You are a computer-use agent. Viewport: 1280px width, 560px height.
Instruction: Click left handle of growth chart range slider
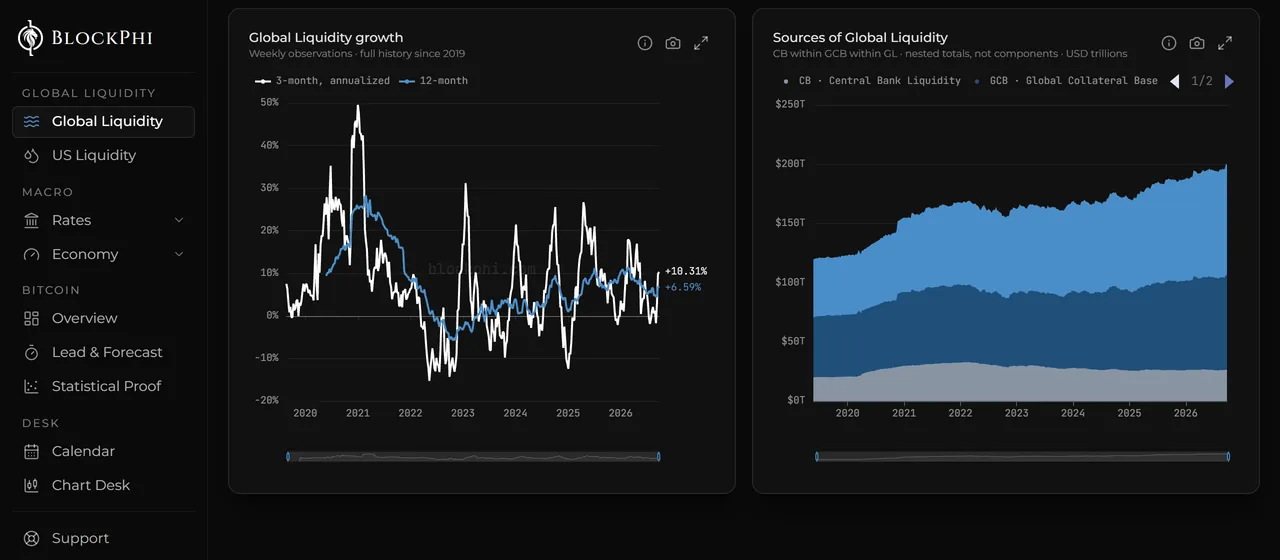coord(288,456)
